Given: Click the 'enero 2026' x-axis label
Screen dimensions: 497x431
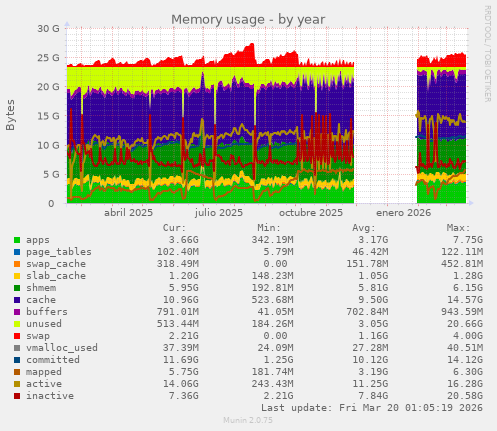Looking at the screenshot, I should click(x=403, y=213).
